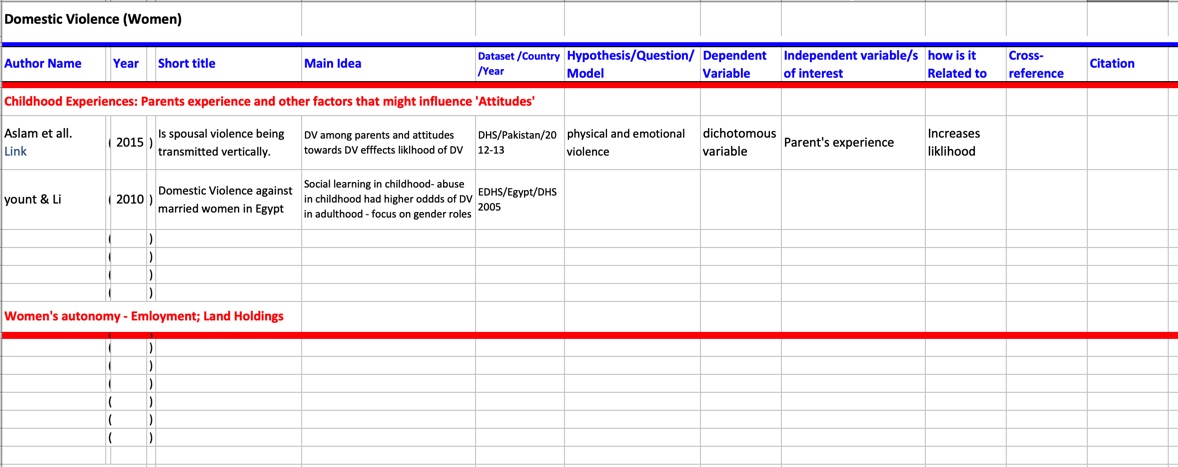Image resolution: width=1178 pixels, height=467 pixels.
Task: Click the 'DHS/Pakistan/2012-13' dataset cell
Action: point(517,143)
